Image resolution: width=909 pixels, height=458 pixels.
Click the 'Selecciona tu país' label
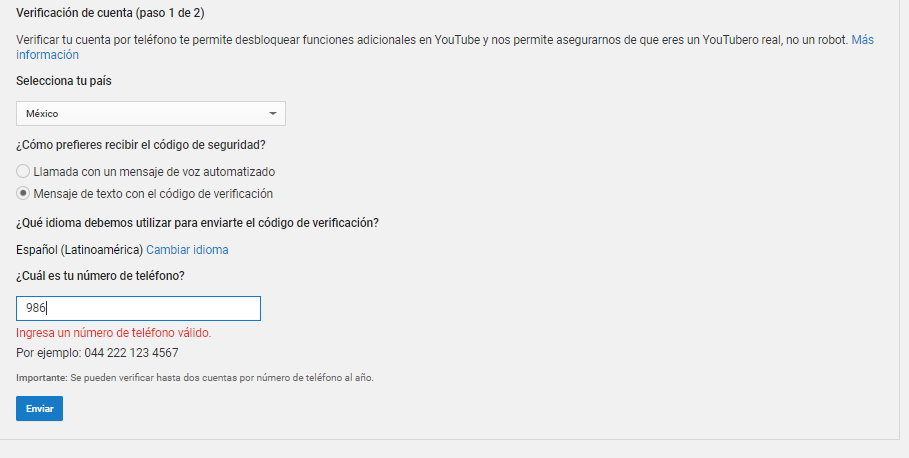[x=64, y=81]
